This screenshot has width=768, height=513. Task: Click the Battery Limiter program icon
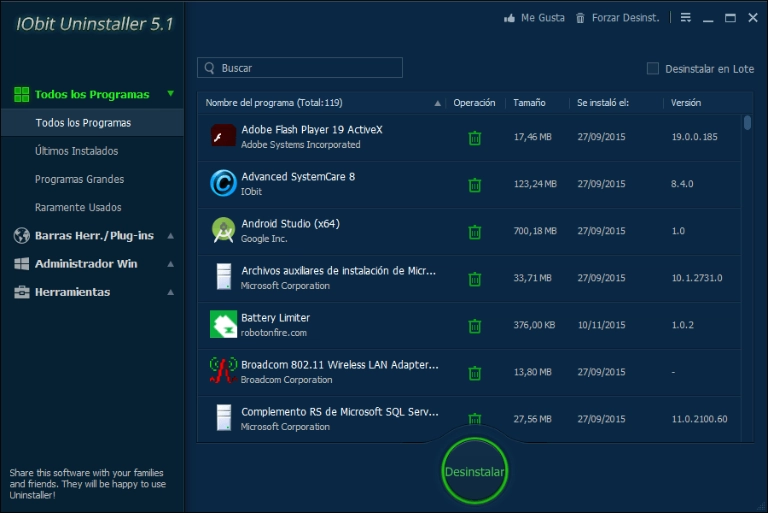[223, 324]
